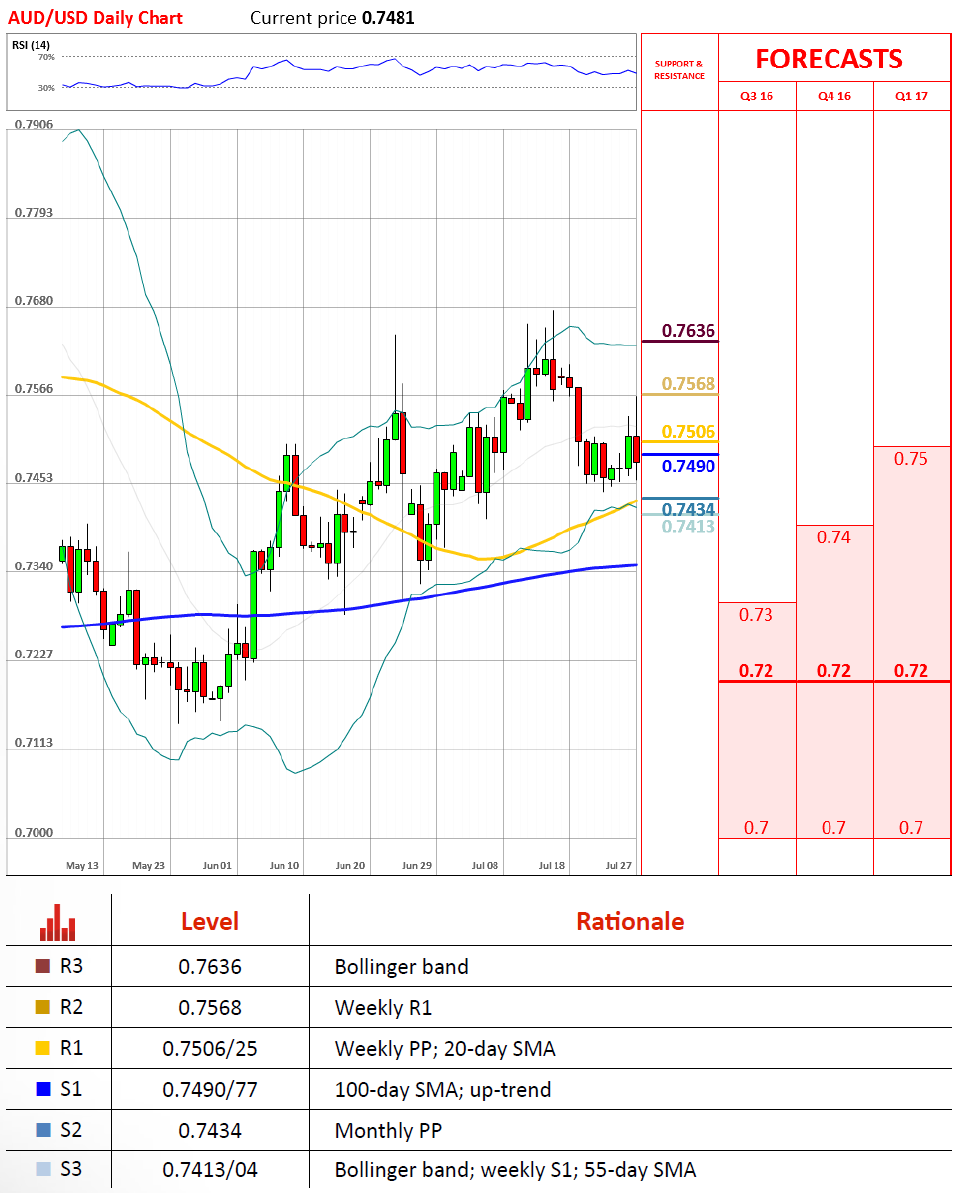Select the S2 steel blue color swatch
Viewport: 961px width, 1193px height.
pos(43,1130)
